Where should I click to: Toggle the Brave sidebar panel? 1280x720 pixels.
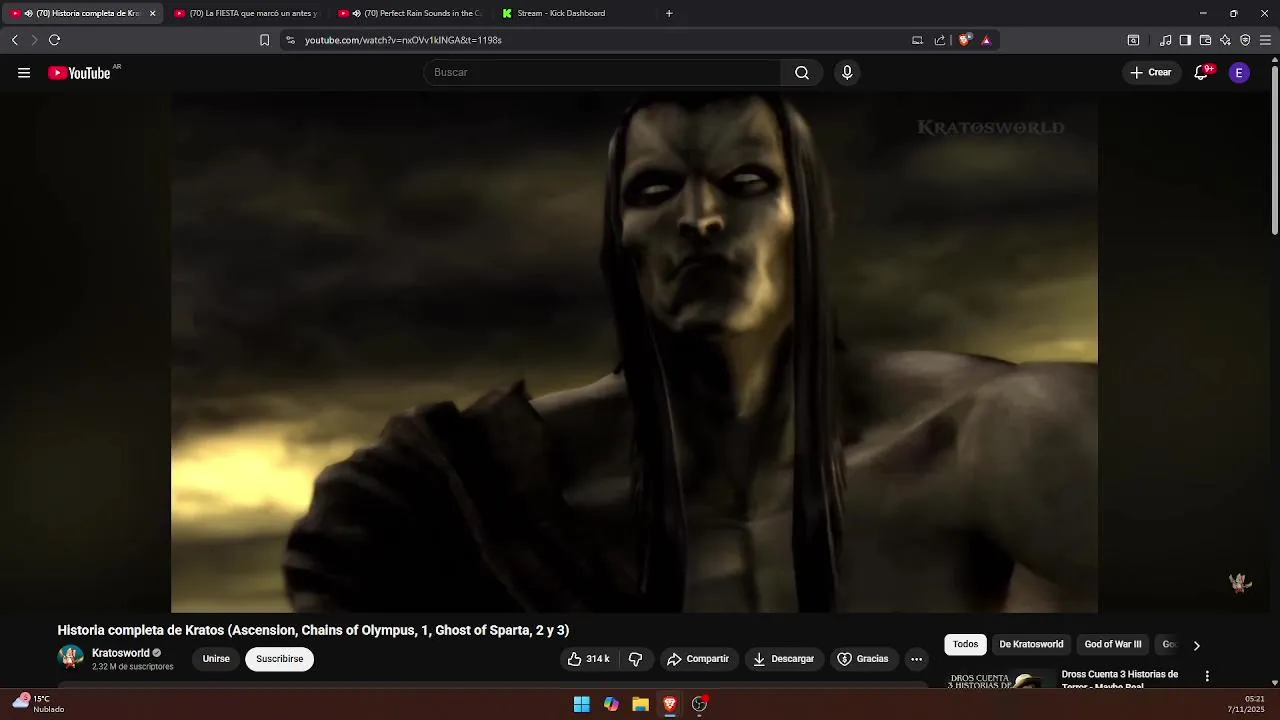[x=1185, y=40]
